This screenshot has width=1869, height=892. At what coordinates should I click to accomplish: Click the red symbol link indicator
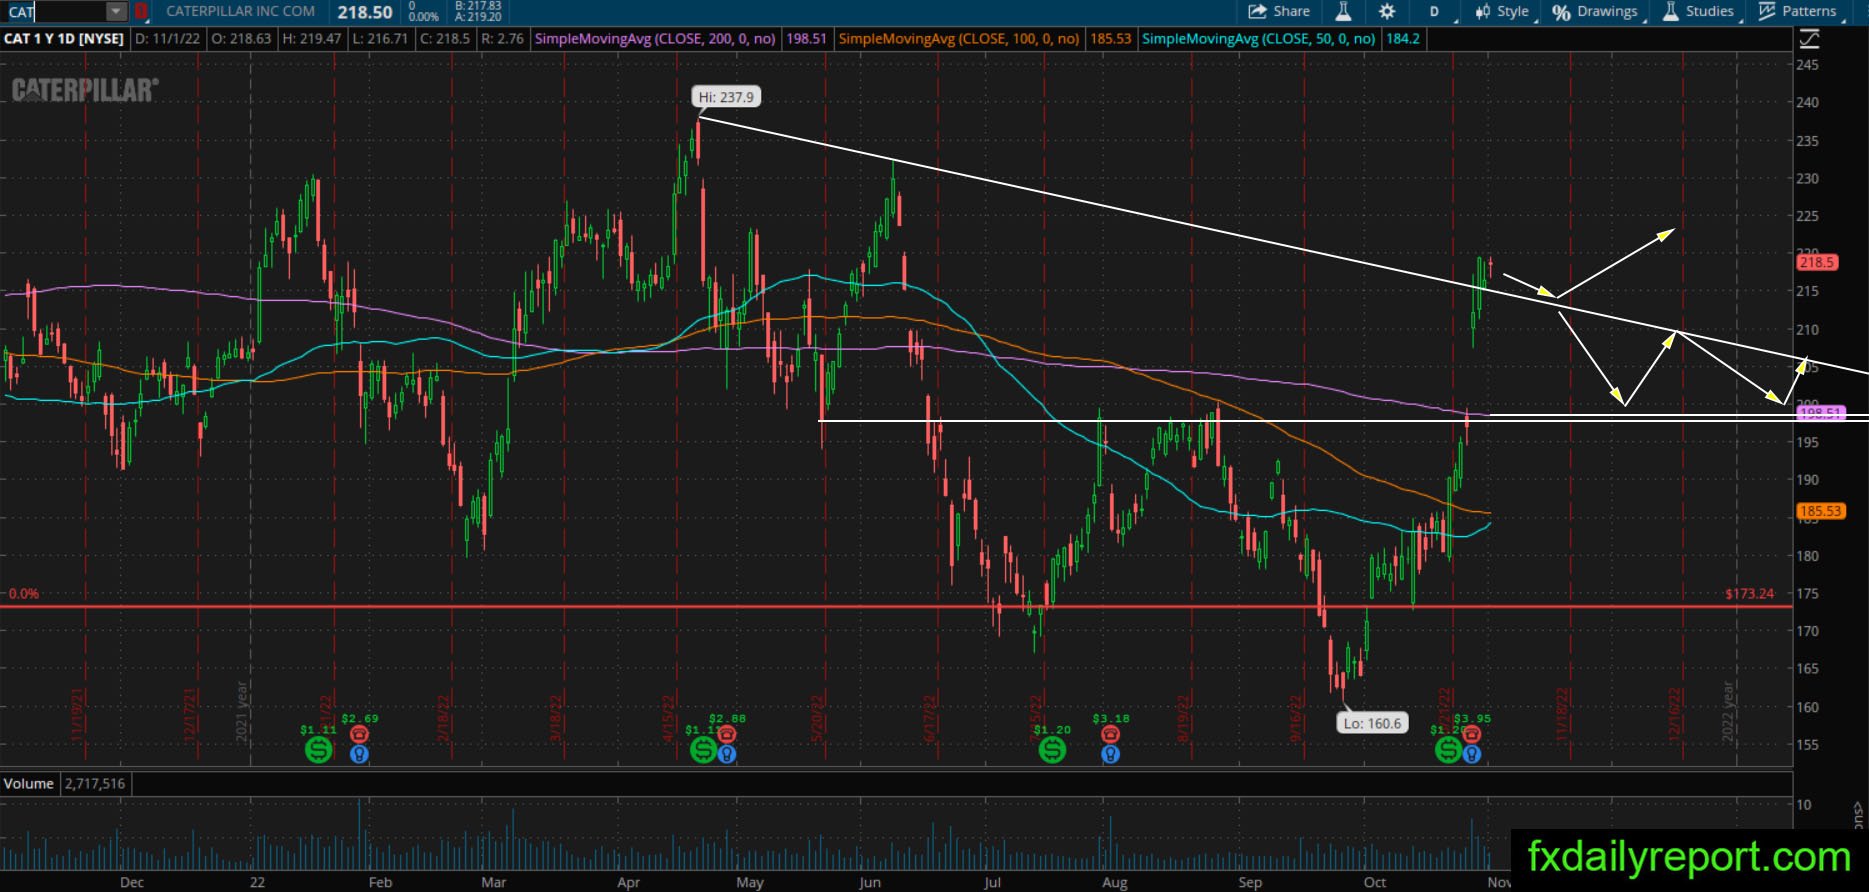tap(141, 12)
